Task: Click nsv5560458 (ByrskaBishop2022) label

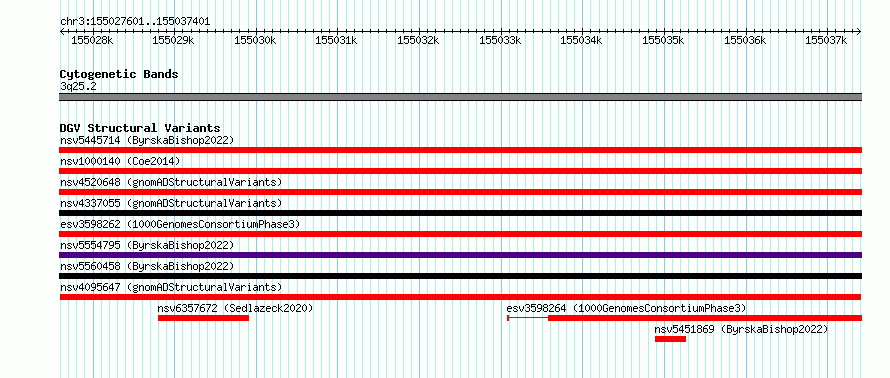Action: click(x=147, y=266)
